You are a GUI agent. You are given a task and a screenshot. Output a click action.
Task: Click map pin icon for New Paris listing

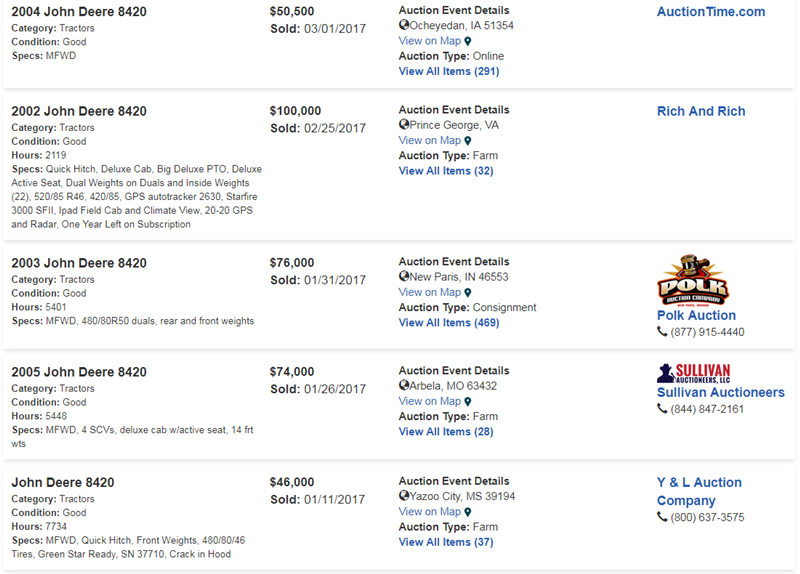click(467, 293)
